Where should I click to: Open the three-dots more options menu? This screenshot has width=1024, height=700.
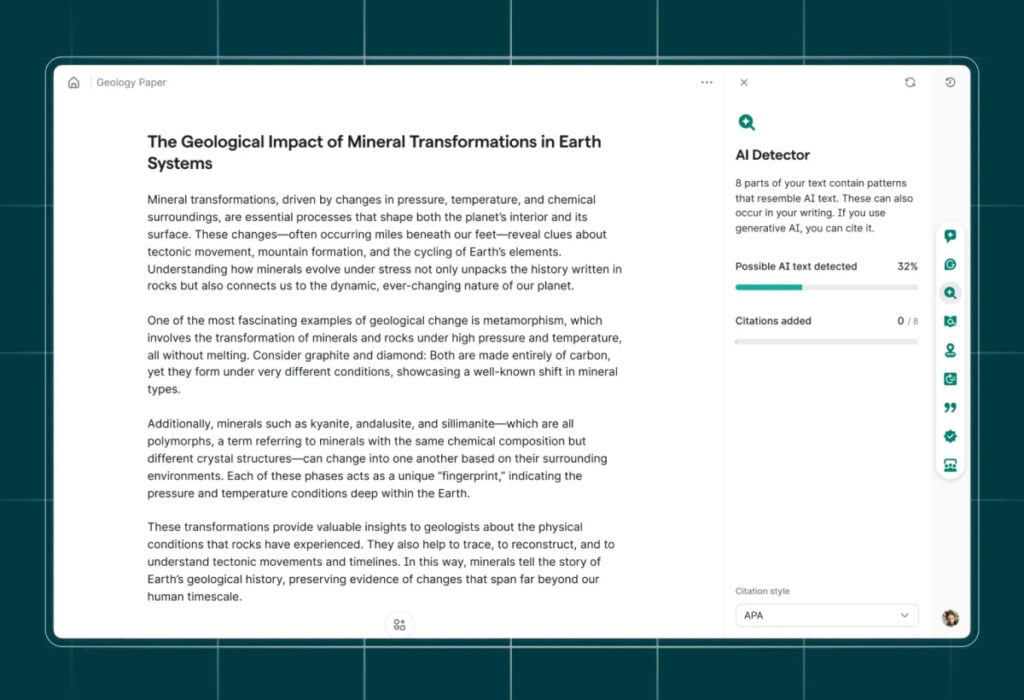click(707, 83)
